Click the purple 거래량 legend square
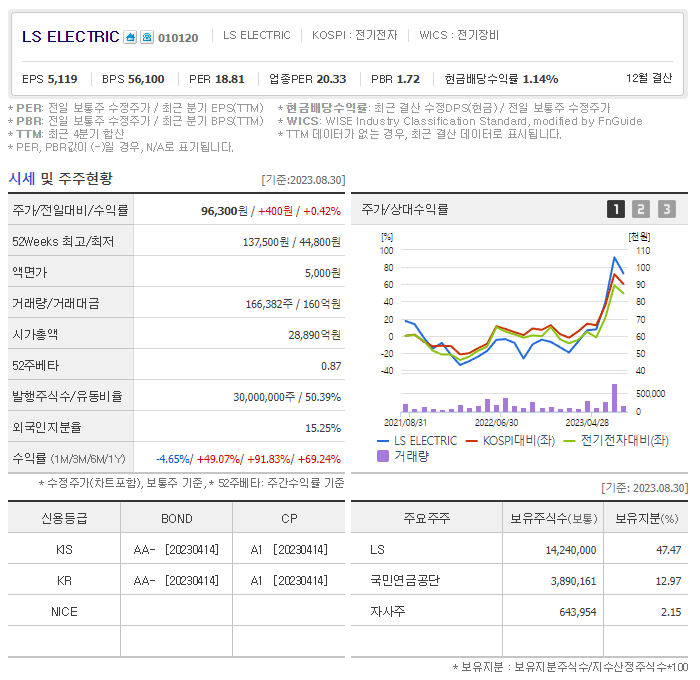The width and height of the screenshot is (700, 680). pos(383,456)
